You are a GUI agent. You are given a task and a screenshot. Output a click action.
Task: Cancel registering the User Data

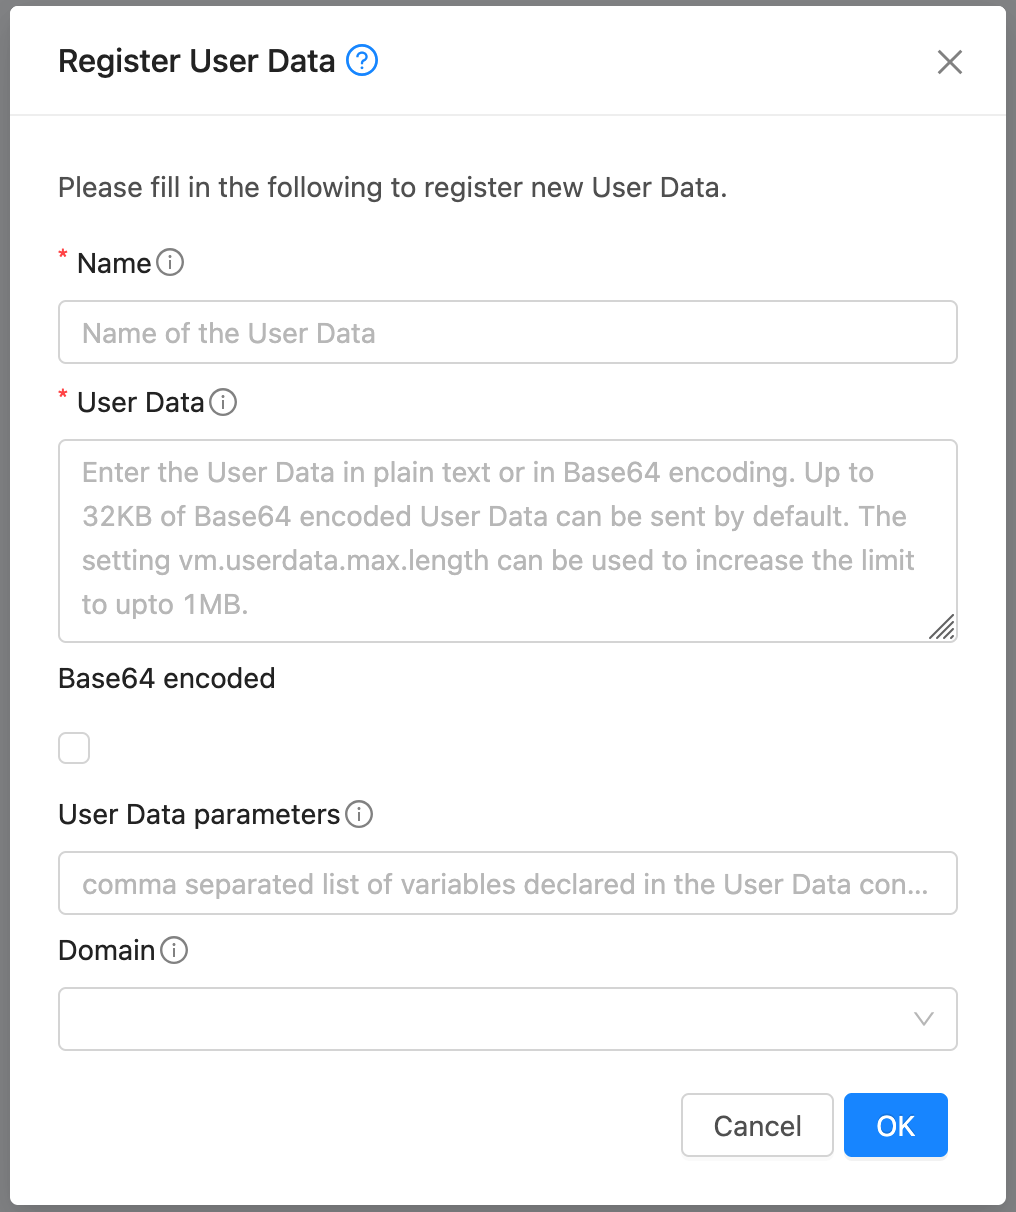(757, 1125)
